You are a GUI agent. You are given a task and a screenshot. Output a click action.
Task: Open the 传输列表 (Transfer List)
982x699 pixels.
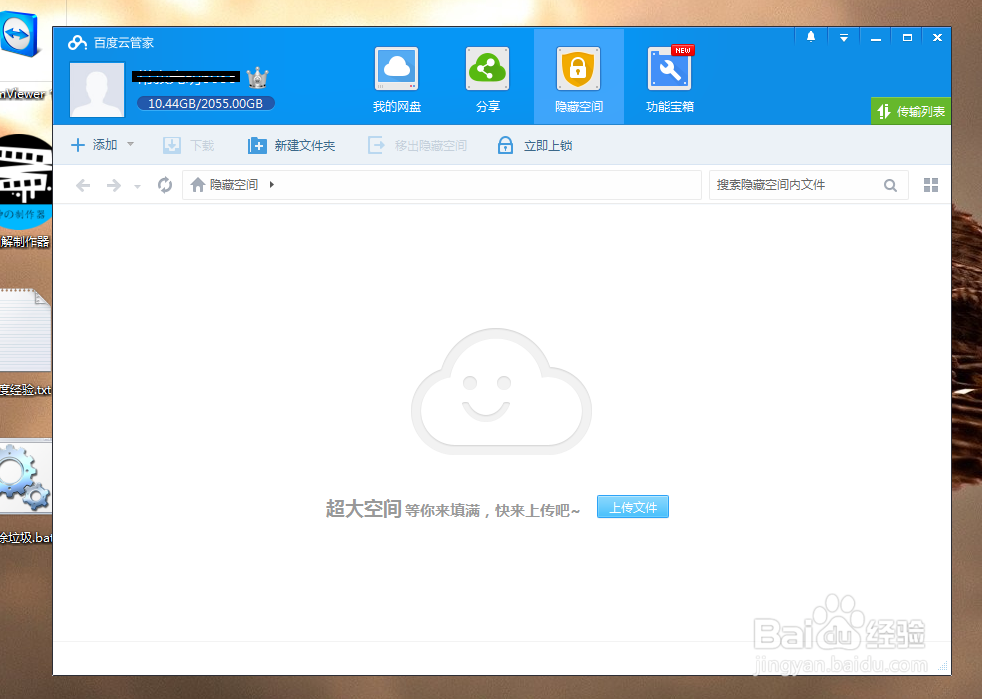pyautogui.click(x=910, y=112)
